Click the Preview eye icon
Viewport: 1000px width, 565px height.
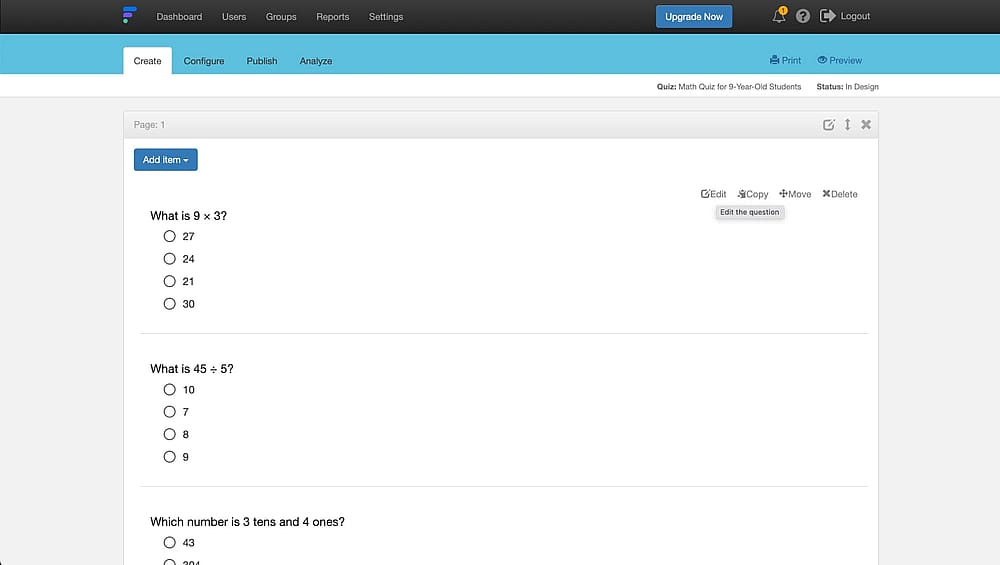click(822, 60)
